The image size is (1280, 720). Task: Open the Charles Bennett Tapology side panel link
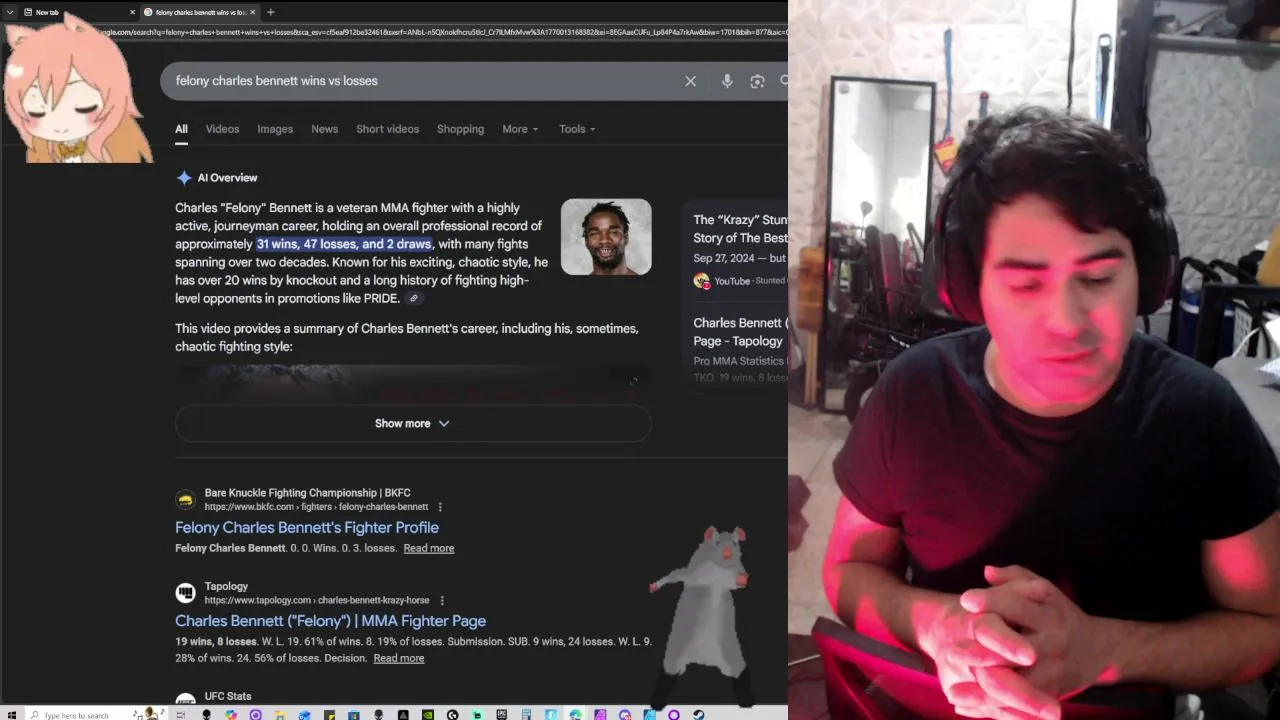point(740,332)
